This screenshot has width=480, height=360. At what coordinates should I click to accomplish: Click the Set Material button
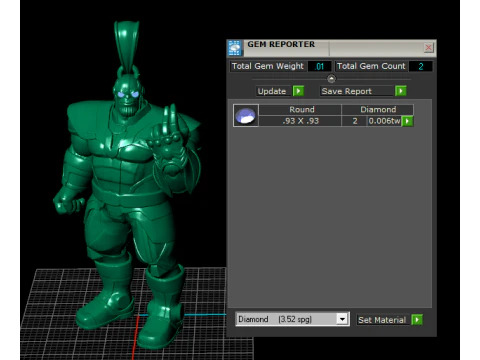pos(383,320)
